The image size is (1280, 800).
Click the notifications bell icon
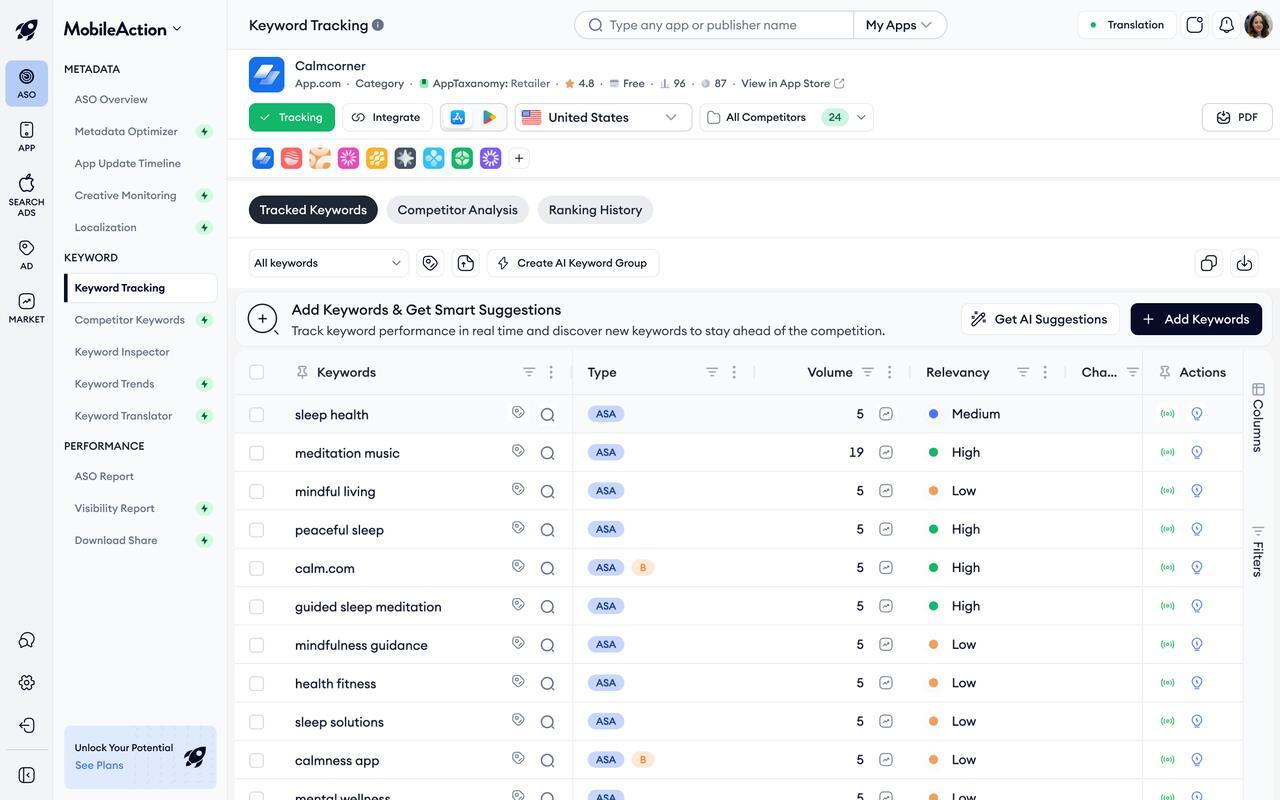pos(1226,25)
